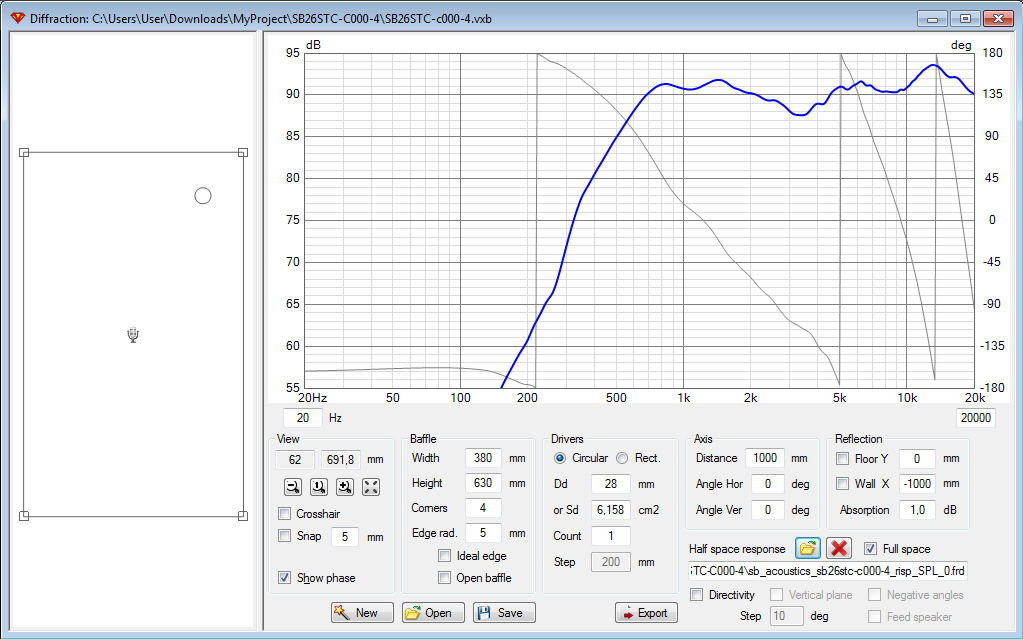Click the Export button
The width and height of the screenshot is (1023, 639).
pyautogui.click(x=646, y=612)
